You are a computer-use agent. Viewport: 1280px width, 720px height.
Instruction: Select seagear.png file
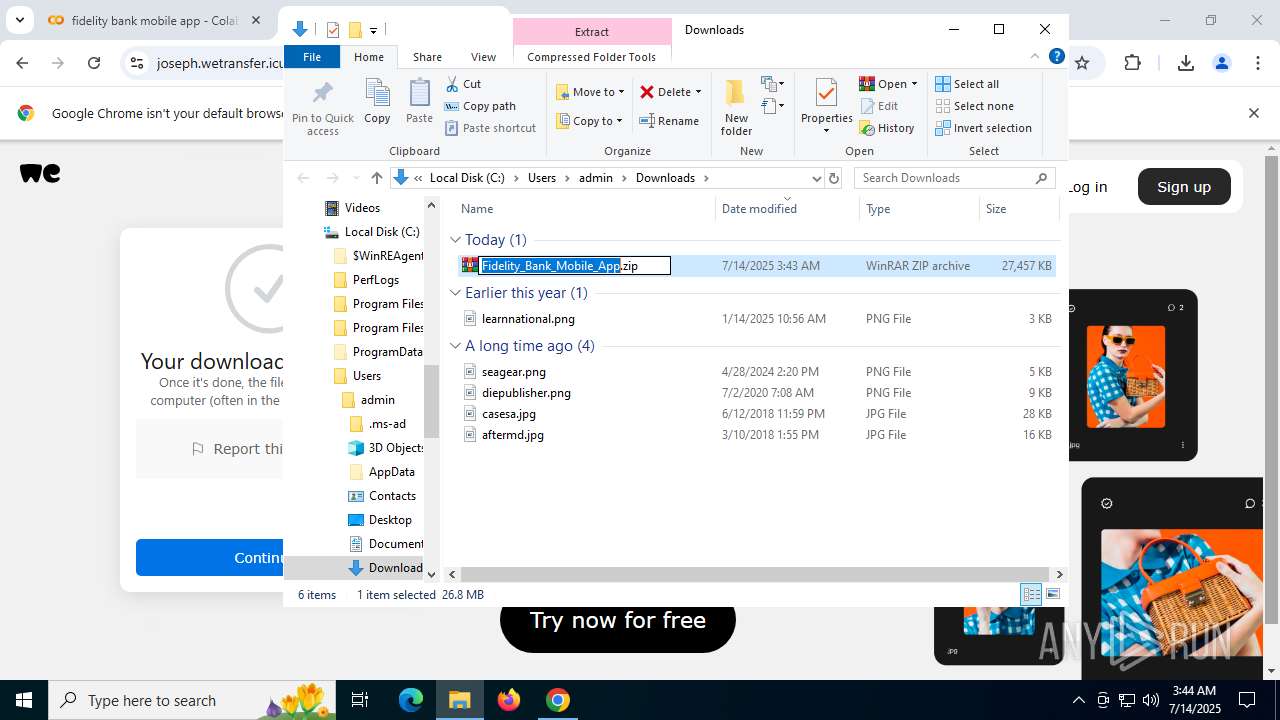514,372
